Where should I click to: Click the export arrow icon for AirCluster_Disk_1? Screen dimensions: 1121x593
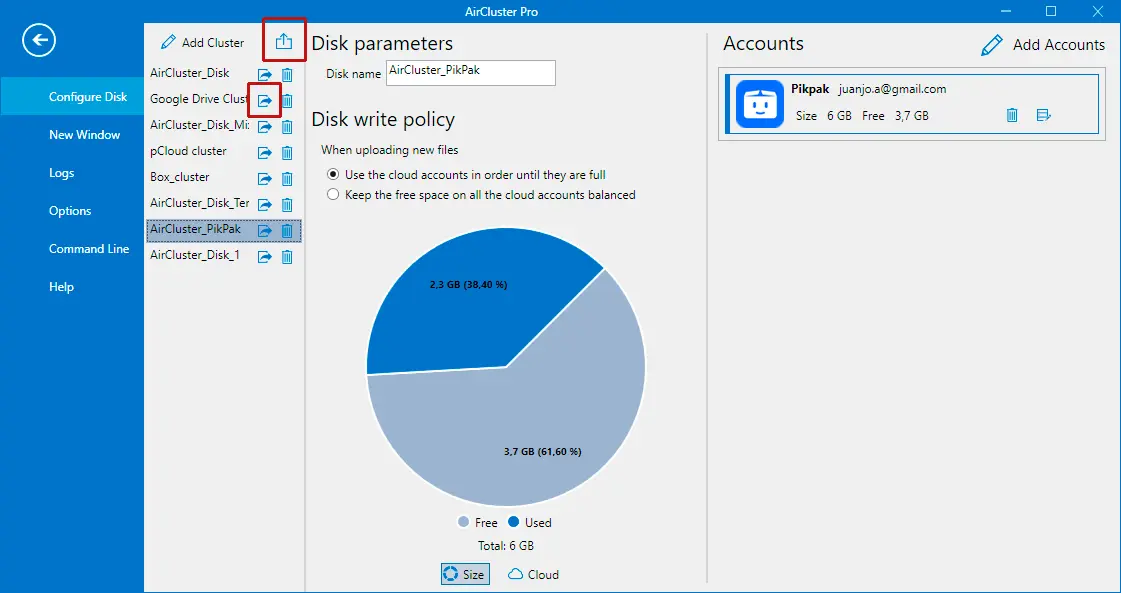click(x=265, y=257)
